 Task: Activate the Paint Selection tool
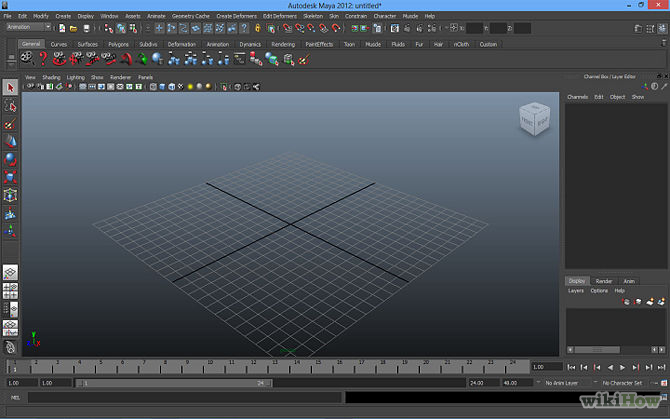(x=10, y=124)
